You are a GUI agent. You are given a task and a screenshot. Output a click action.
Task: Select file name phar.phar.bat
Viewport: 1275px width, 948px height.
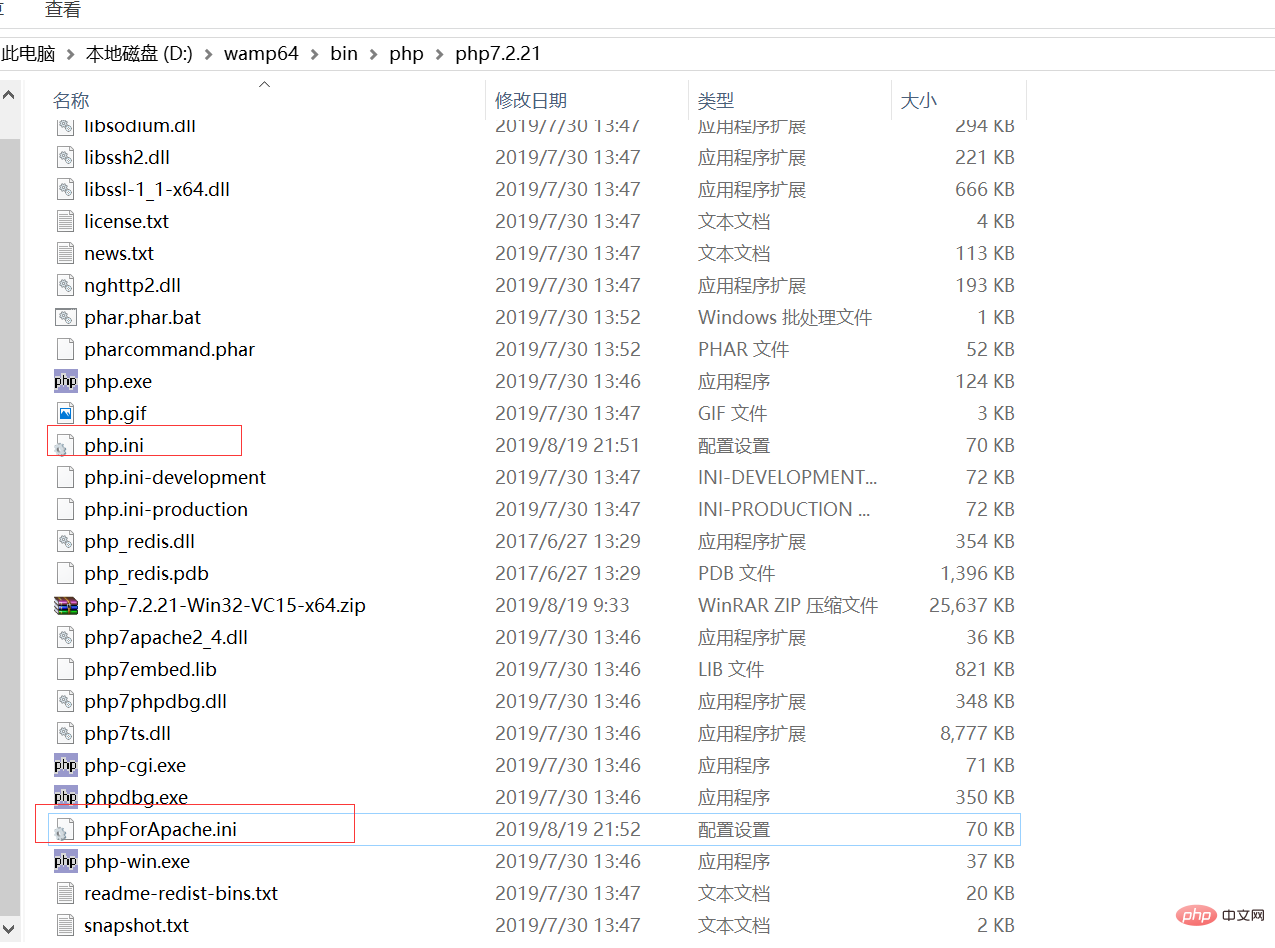[143, 317]
